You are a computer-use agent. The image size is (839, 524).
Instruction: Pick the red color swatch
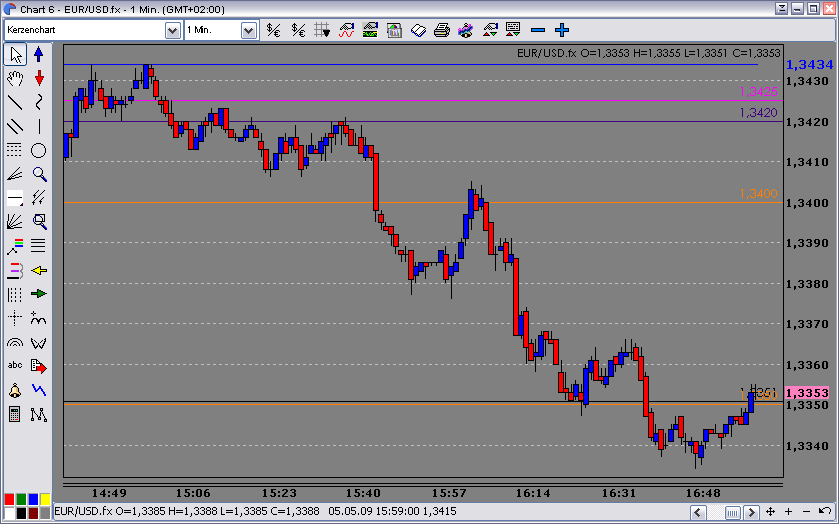[x=9, y=500]
